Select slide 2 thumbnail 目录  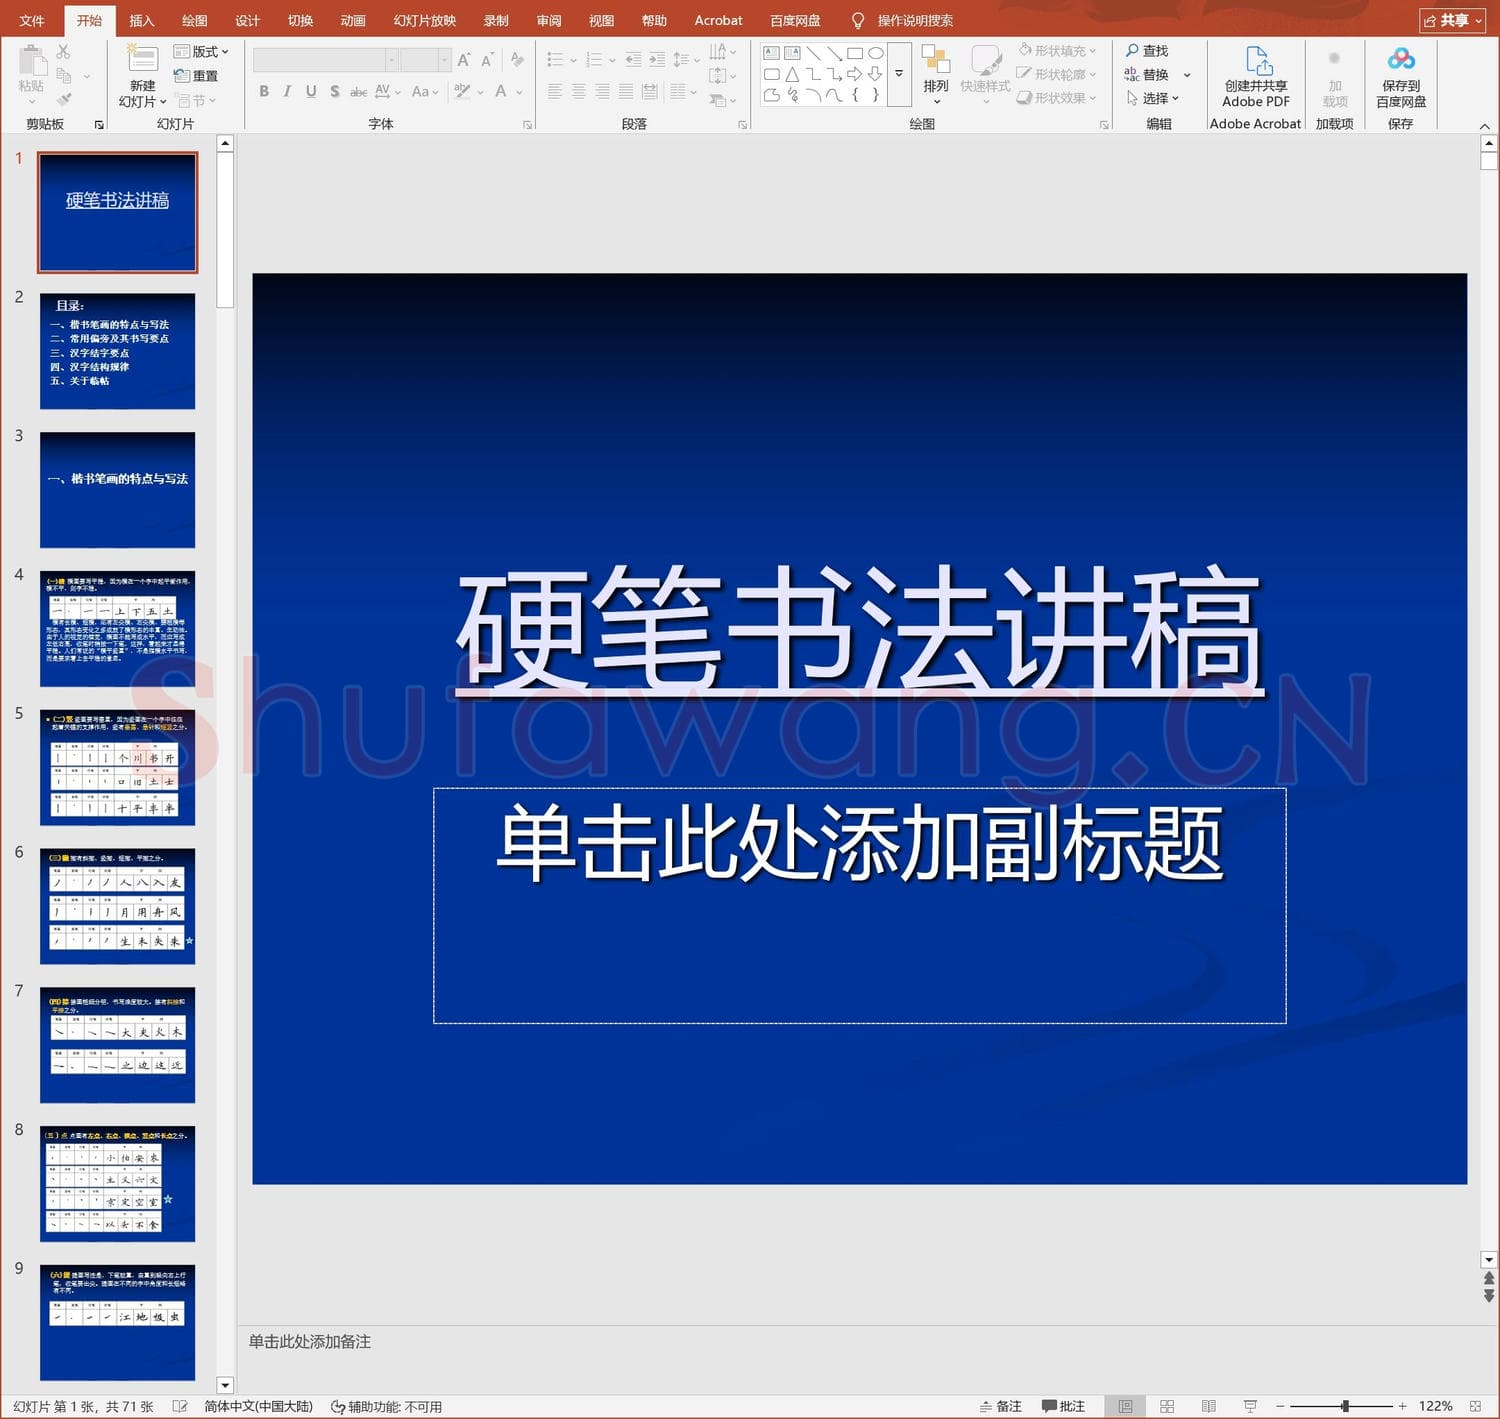coord(117,351)
